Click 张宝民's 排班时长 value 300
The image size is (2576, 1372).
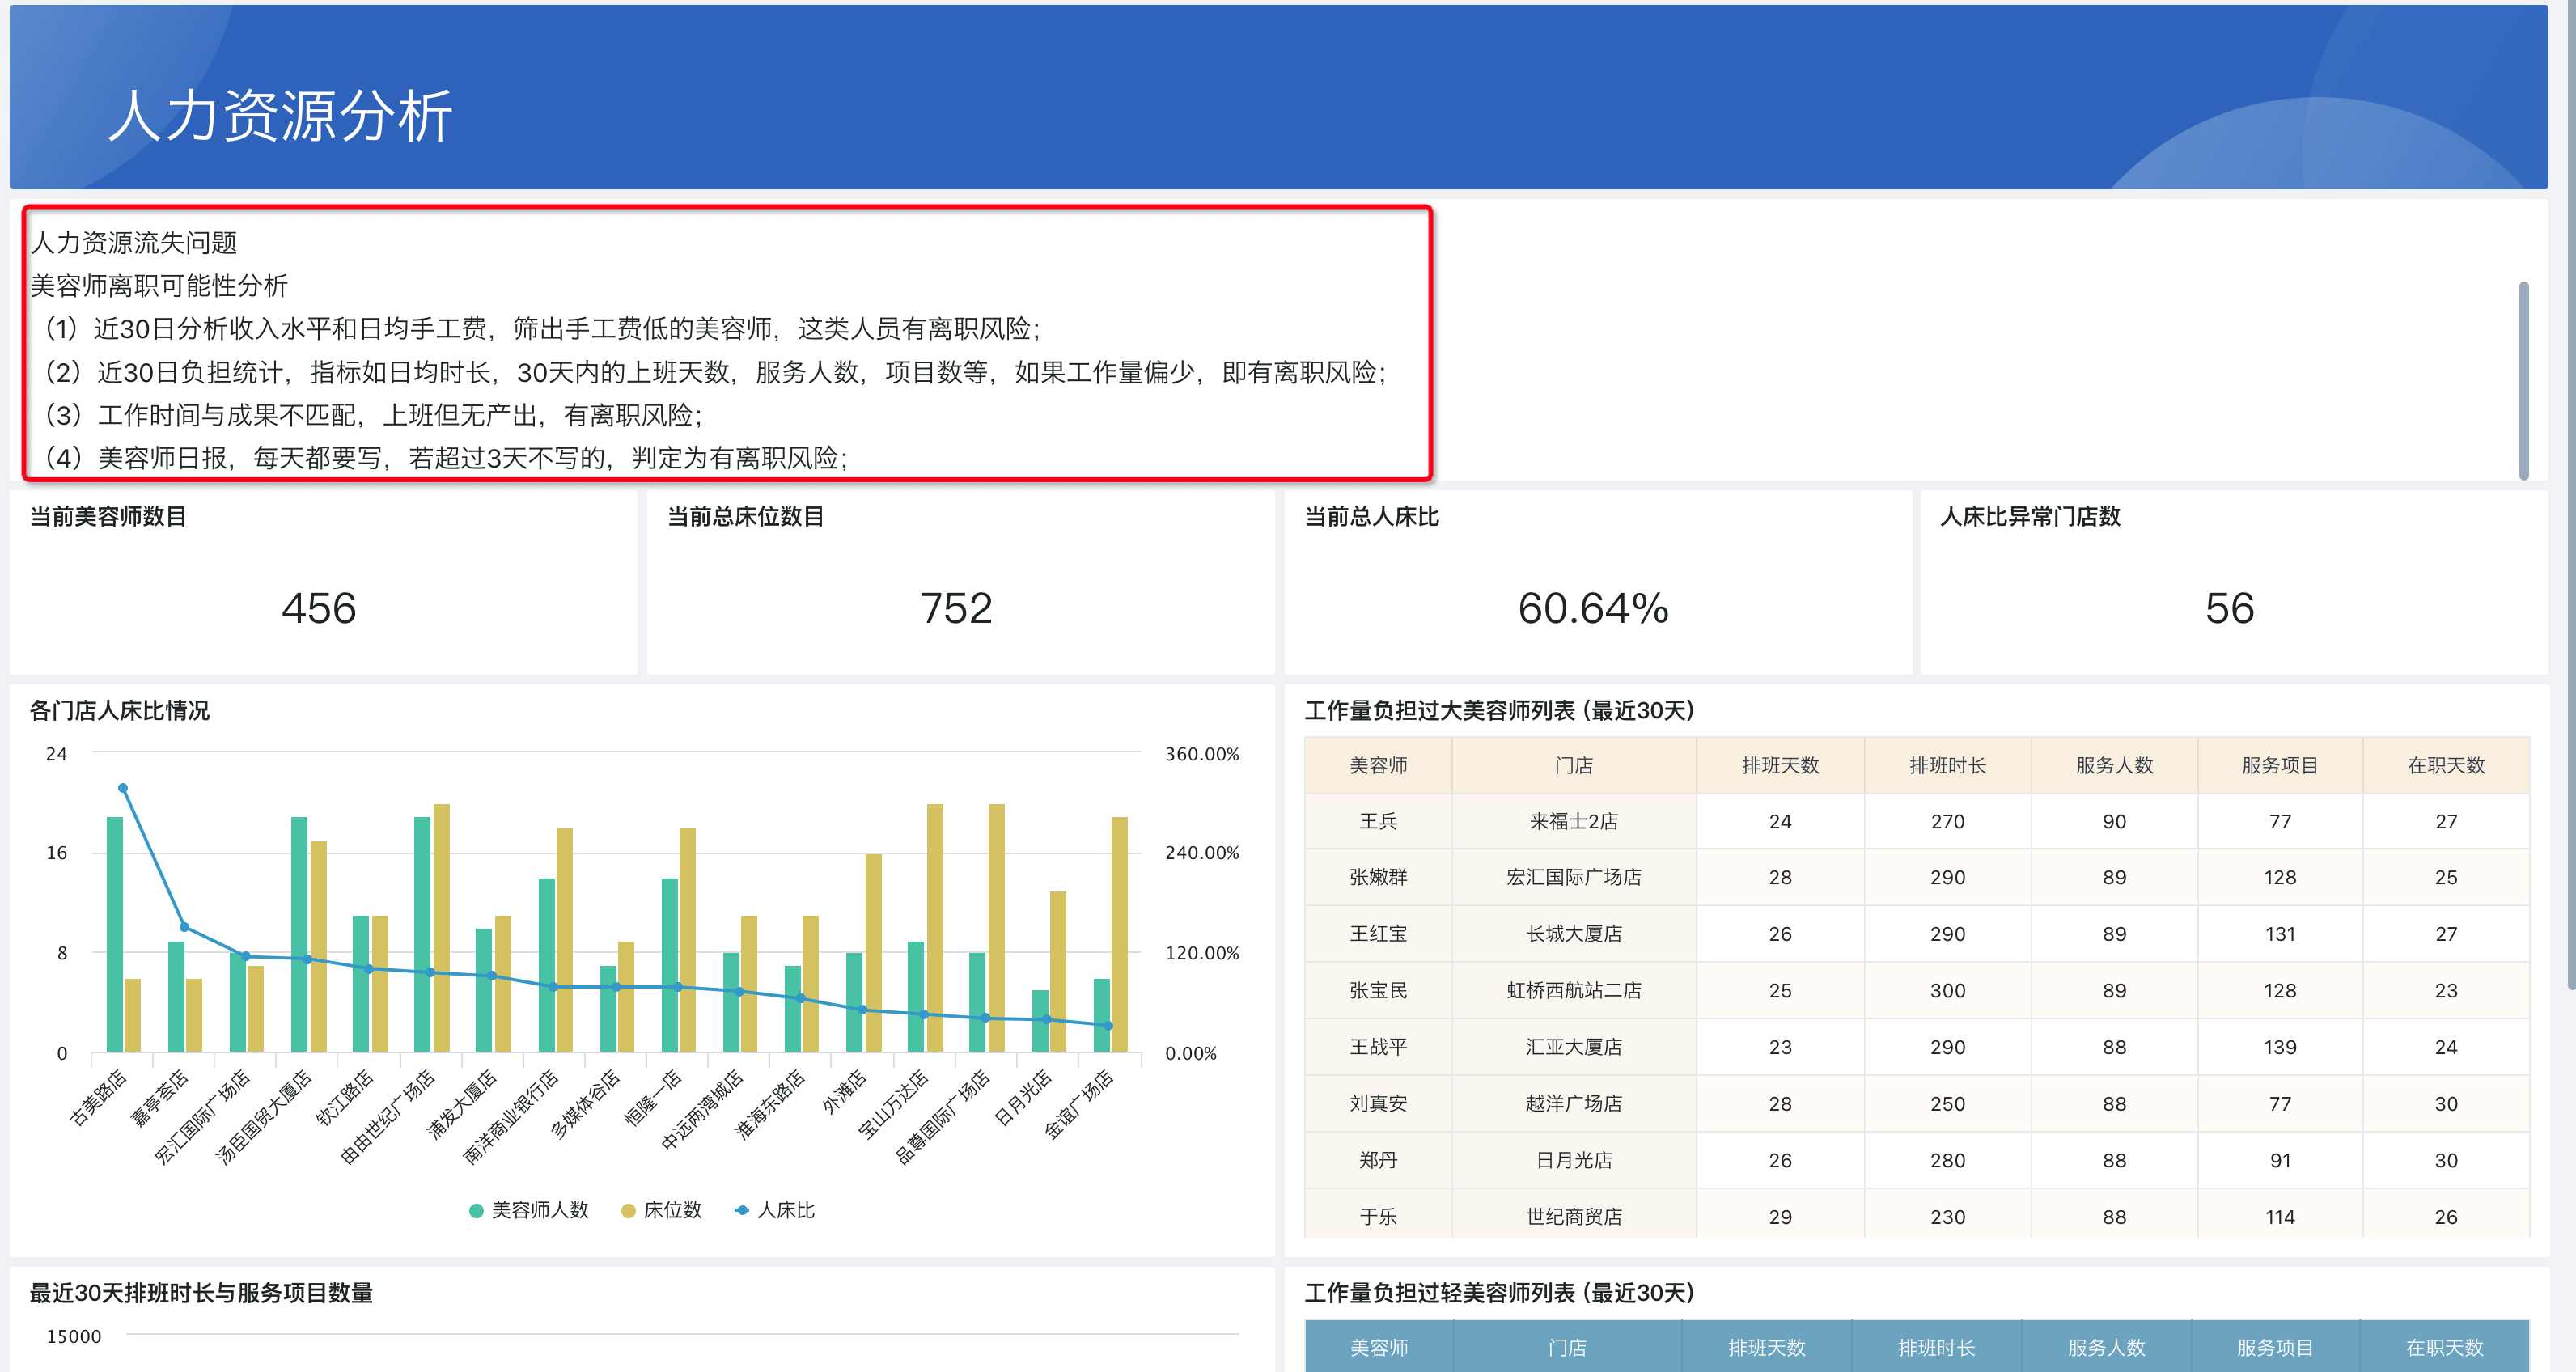coord(1947,990)
